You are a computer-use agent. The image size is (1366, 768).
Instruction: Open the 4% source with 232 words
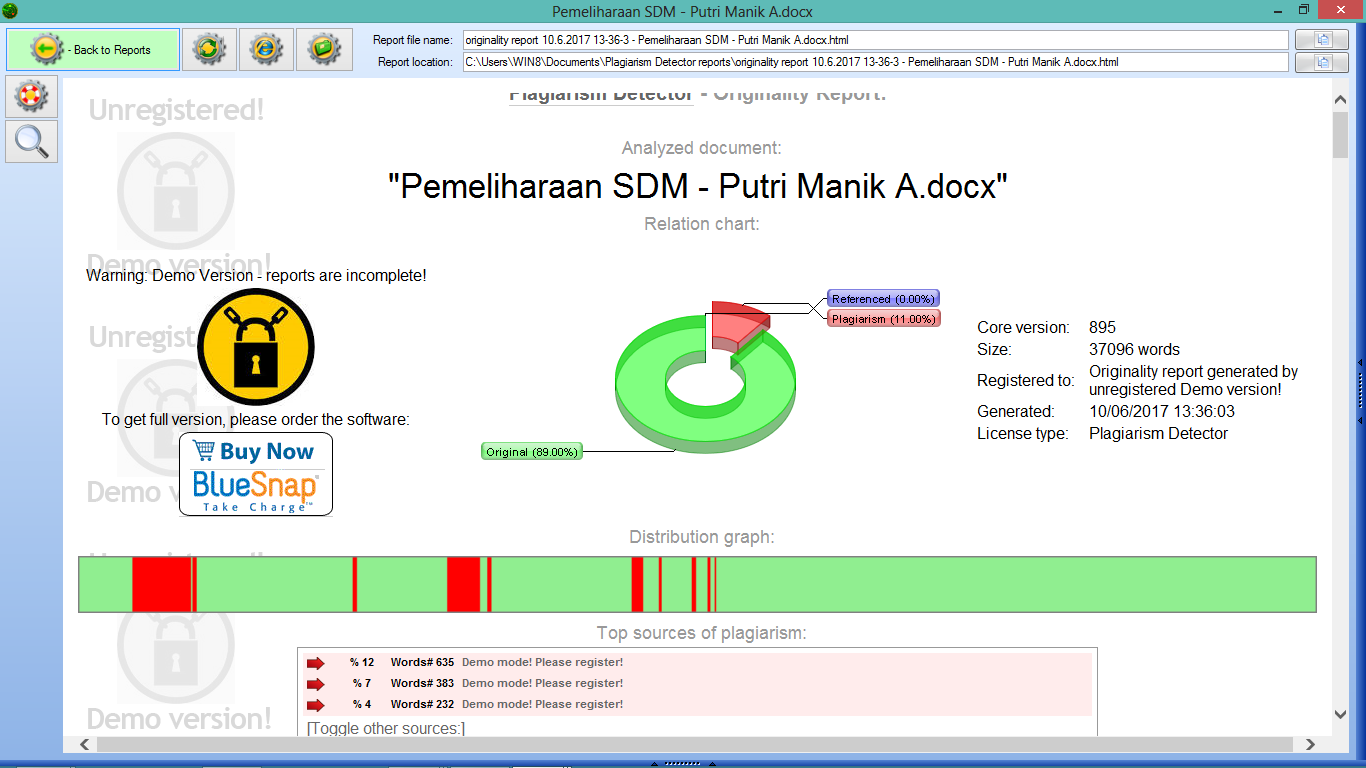coord(695,704)
